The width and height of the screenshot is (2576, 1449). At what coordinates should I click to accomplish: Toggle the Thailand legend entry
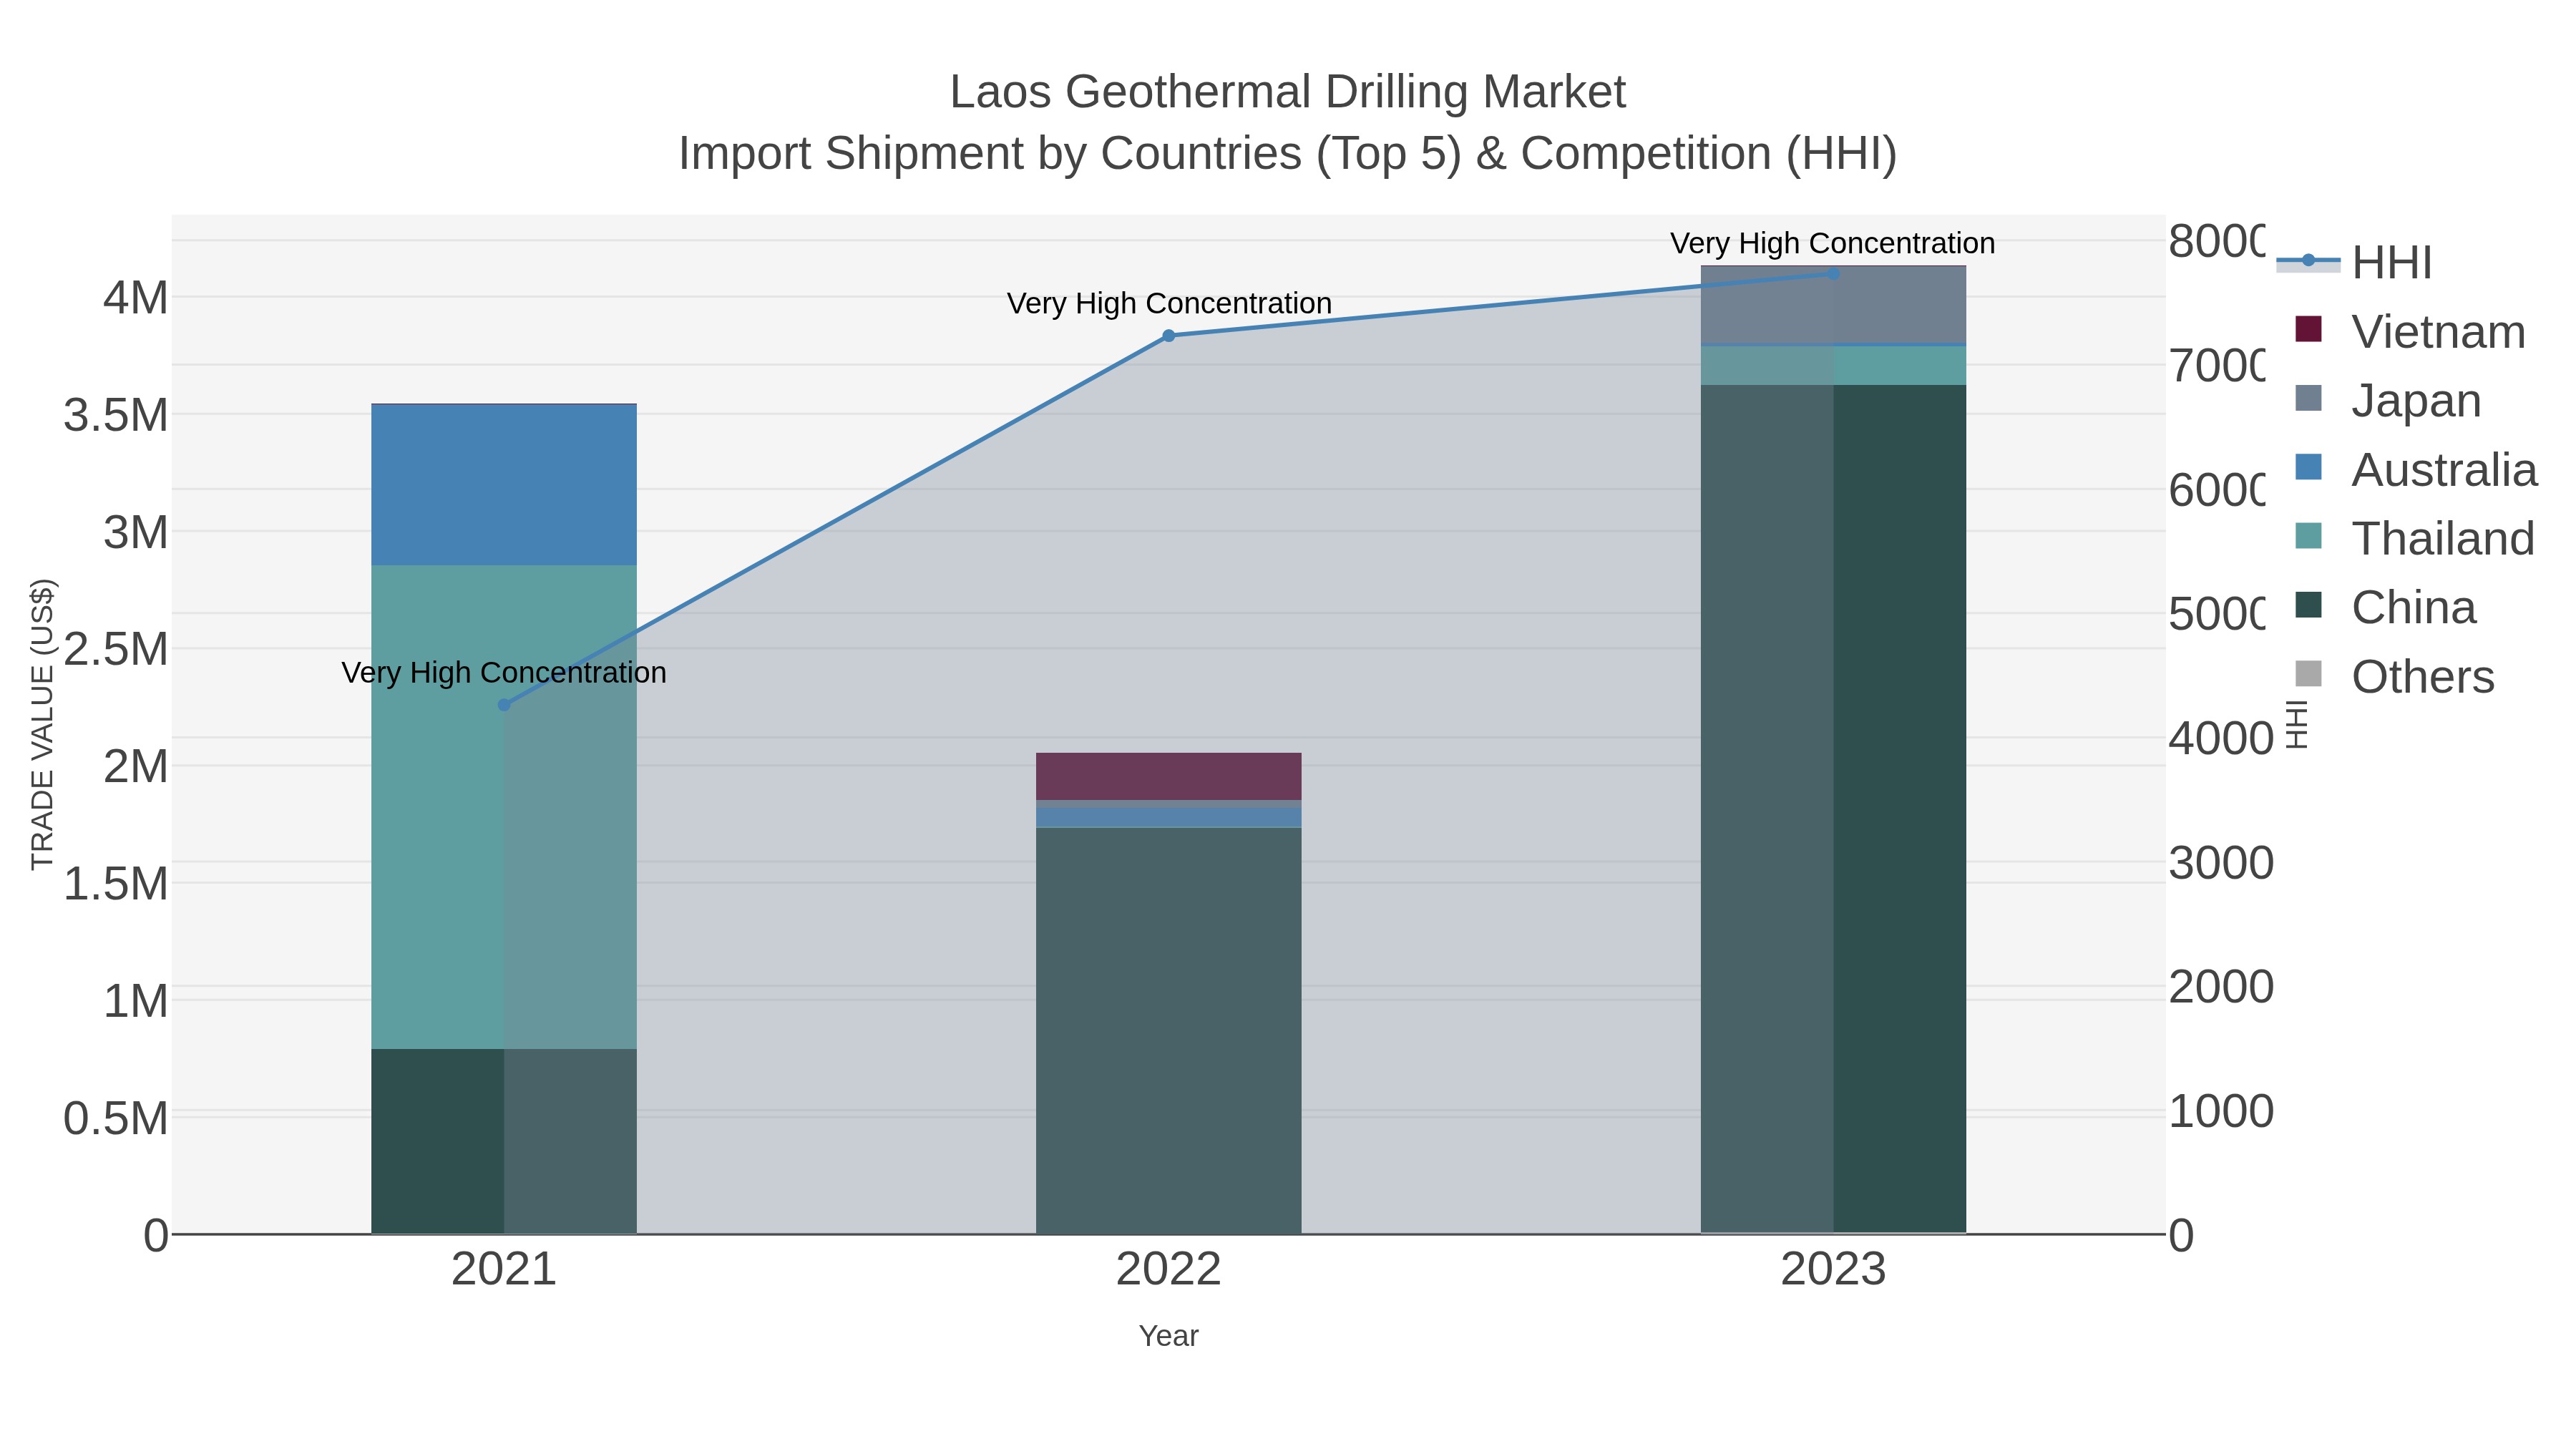coord(2415,538)
